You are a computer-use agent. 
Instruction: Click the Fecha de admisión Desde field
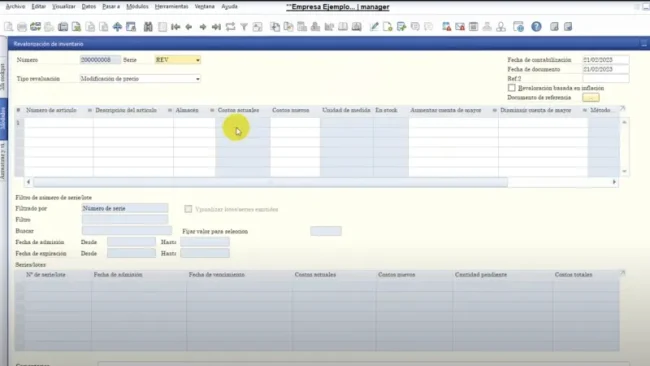coord(131,242)
